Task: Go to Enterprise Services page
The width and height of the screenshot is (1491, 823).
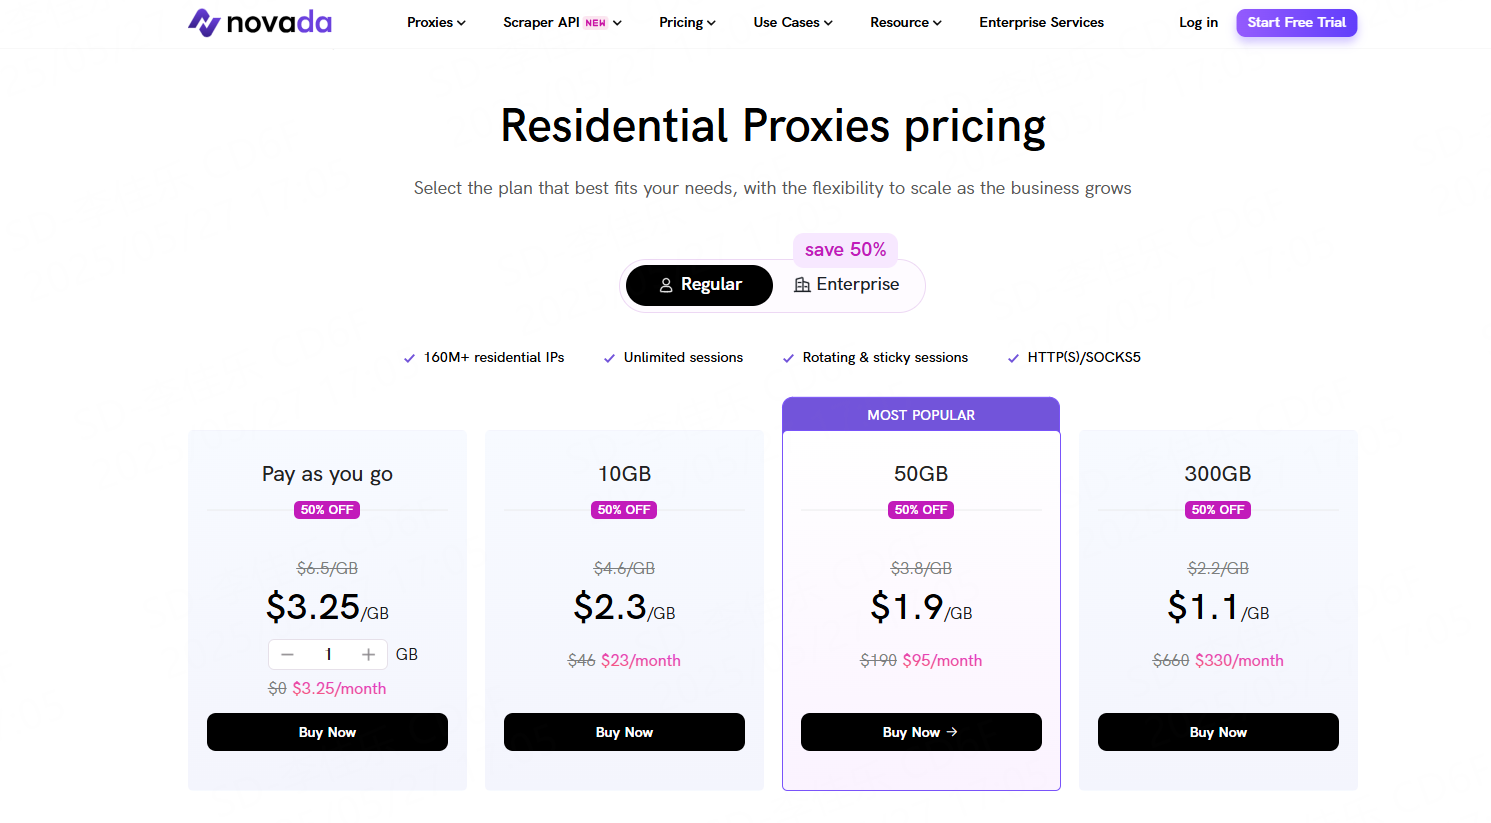Action: coord(1041,22)
